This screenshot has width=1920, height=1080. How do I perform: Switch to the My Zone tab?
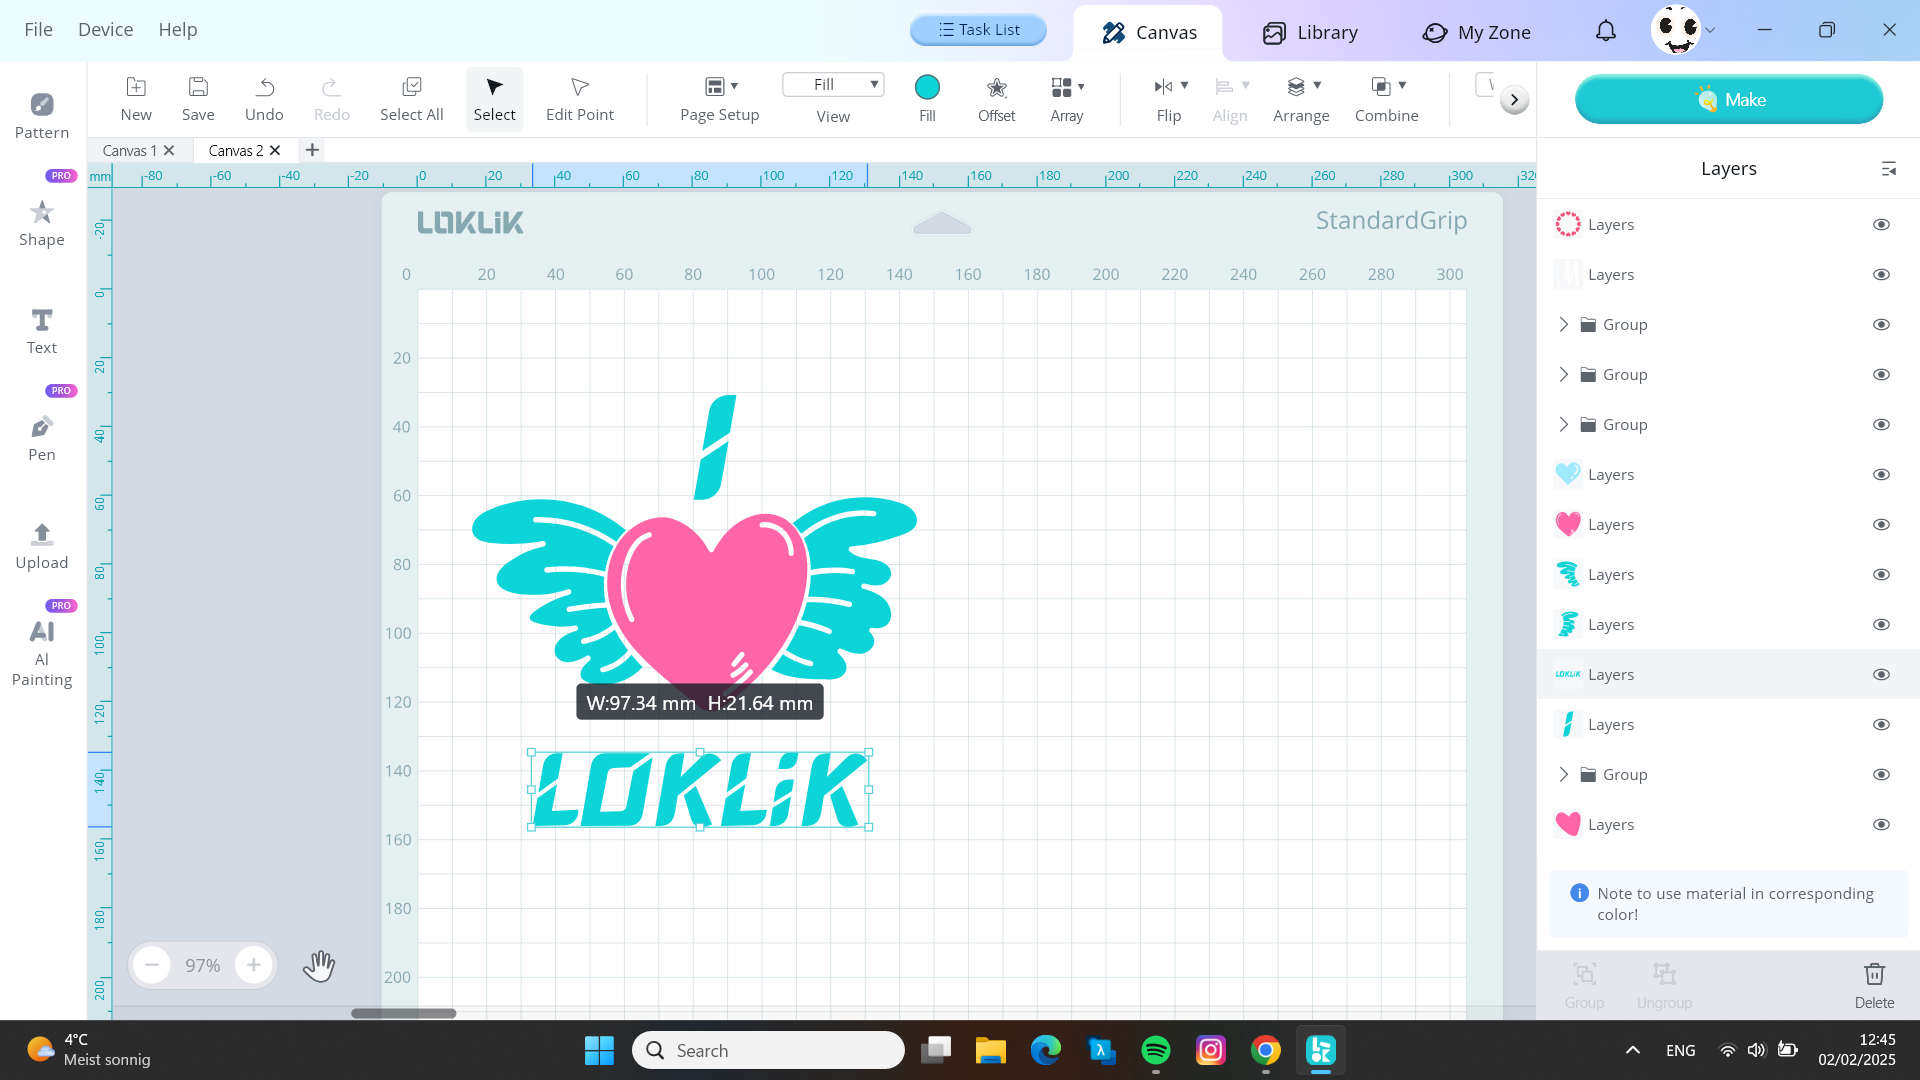[1477, 33]
